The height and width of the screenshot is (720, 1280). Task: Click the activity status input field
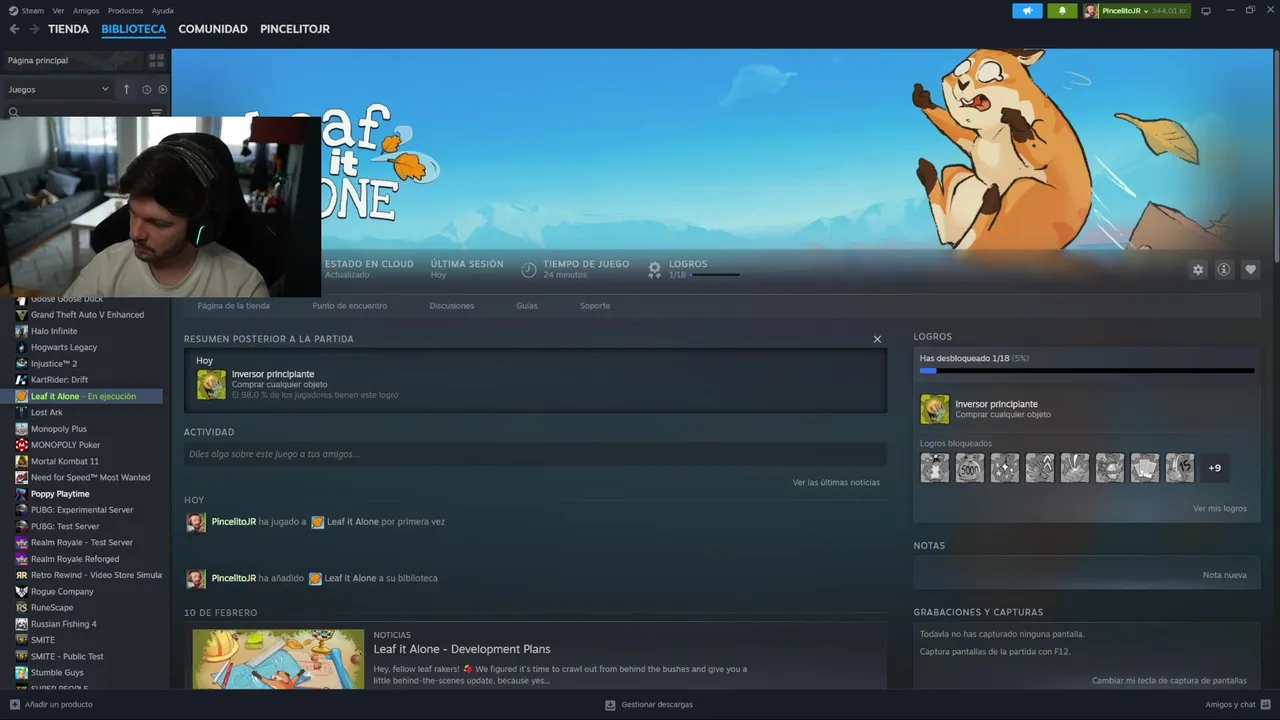535,454
